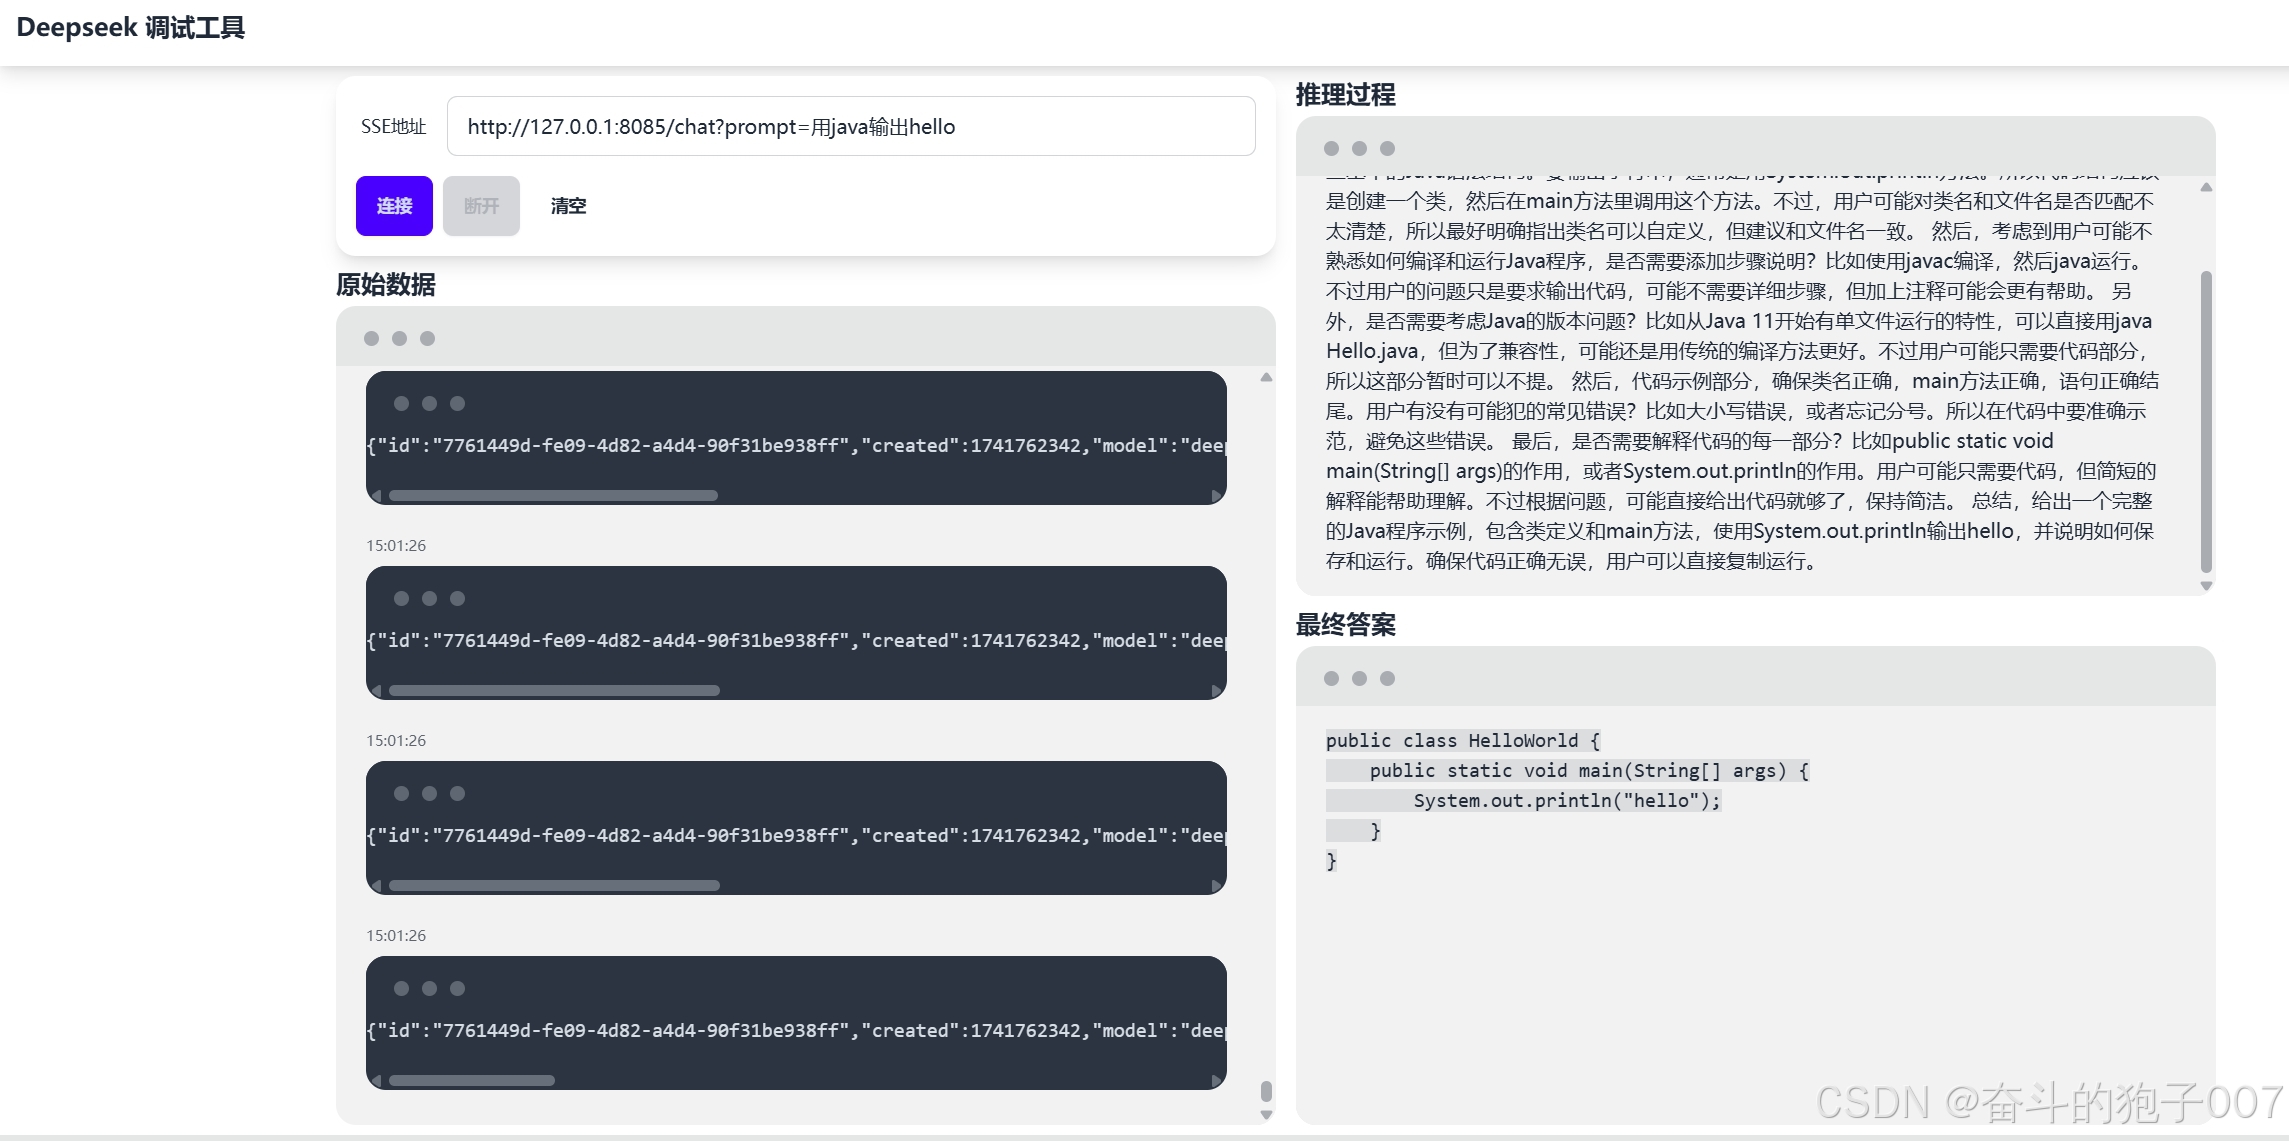
Task: Click first dot in top dark JSON block
Action: (x=401, y=403)
